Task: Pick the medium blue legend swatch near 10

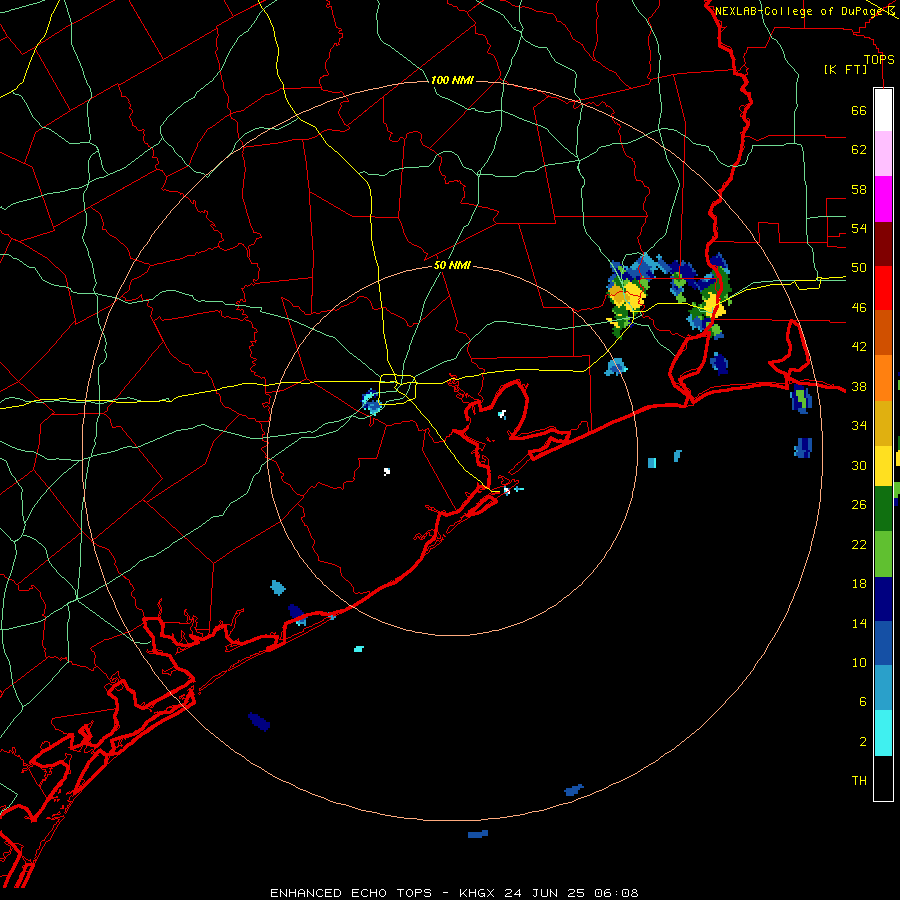Action: click(x=883, y=643)
